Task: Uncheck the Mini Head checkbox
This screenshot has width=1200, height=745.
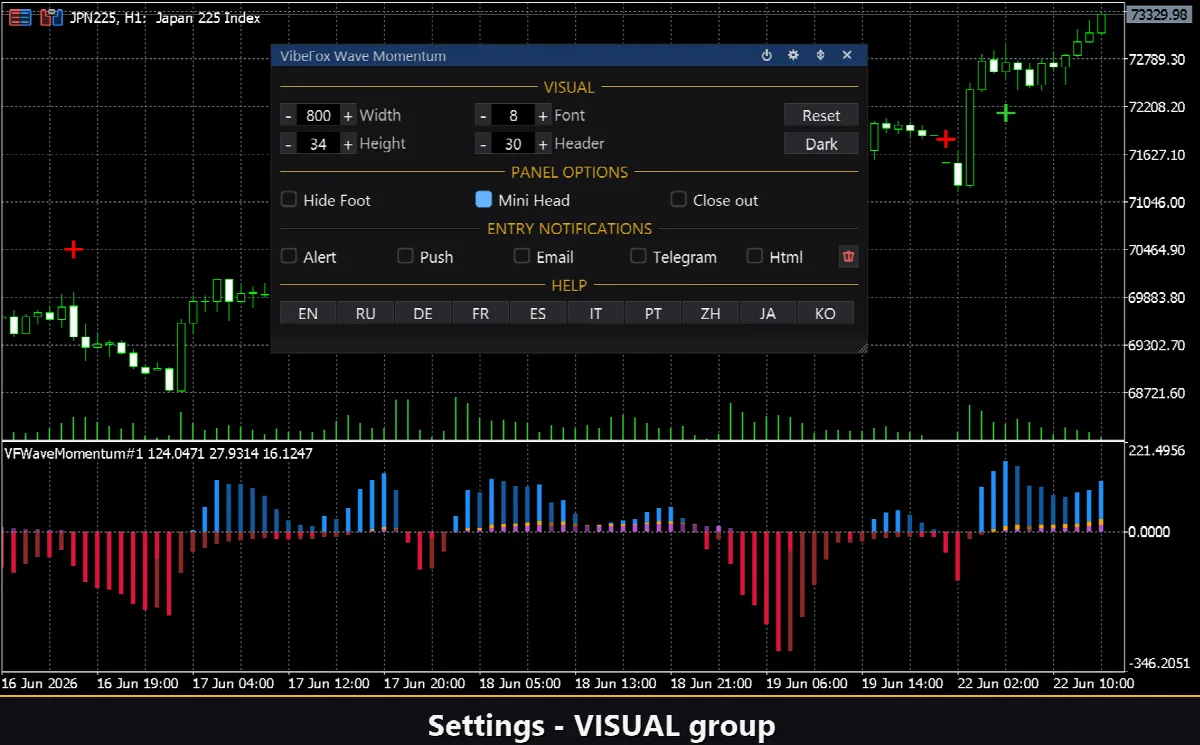Action: (x=483, y=200)
